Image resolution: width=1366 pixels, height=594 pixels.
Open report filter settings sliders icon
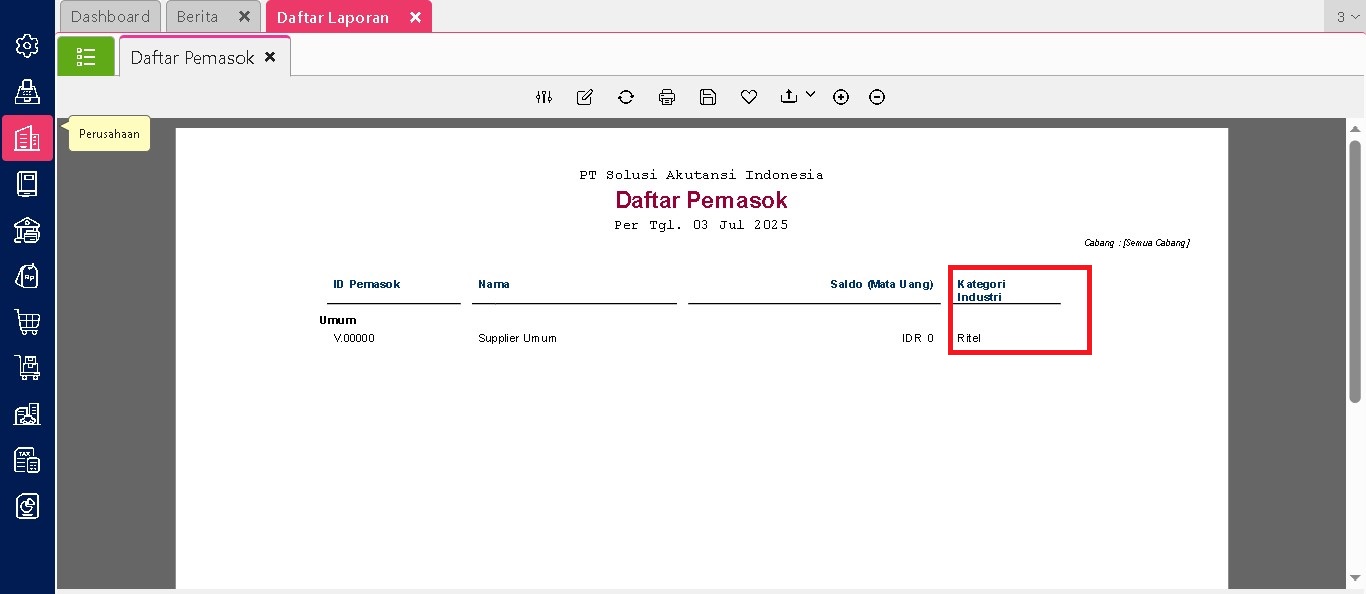point(544,97)
